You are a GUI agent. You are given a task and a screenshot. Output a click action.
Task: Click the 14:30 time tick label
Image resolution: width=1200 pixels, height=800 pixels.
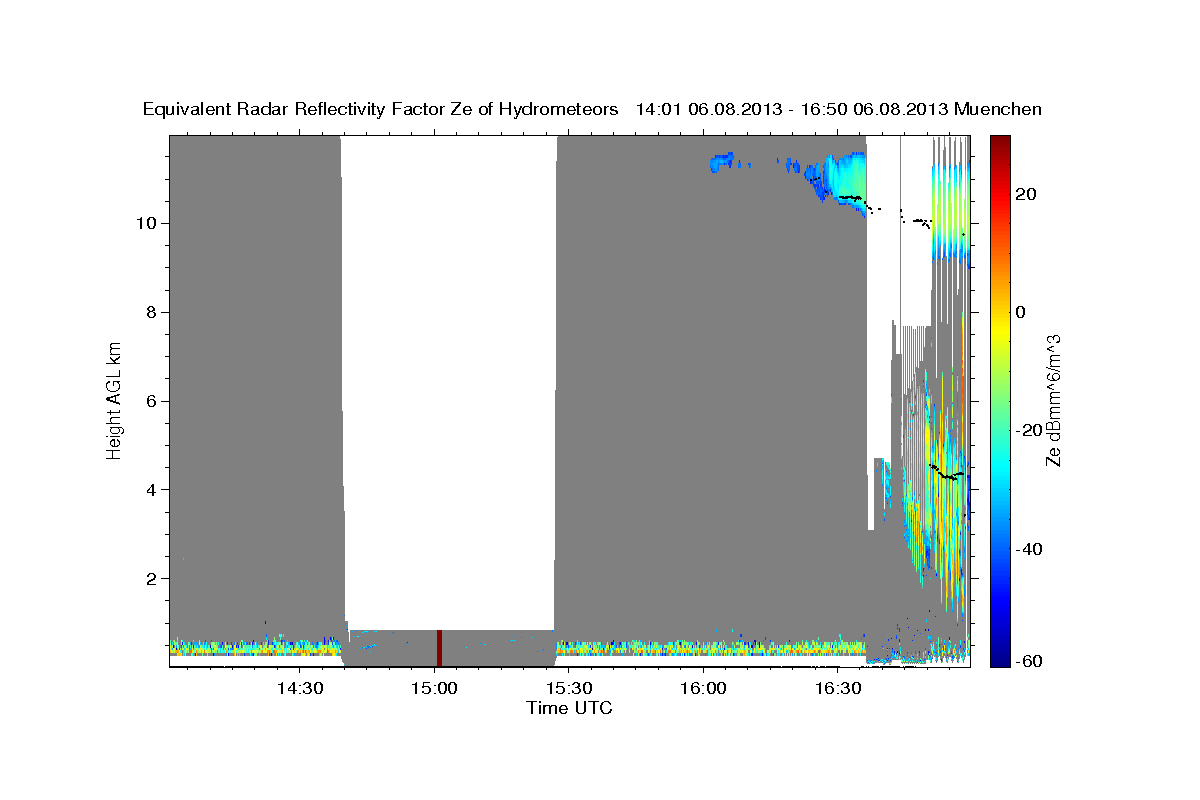coord(299,689)
